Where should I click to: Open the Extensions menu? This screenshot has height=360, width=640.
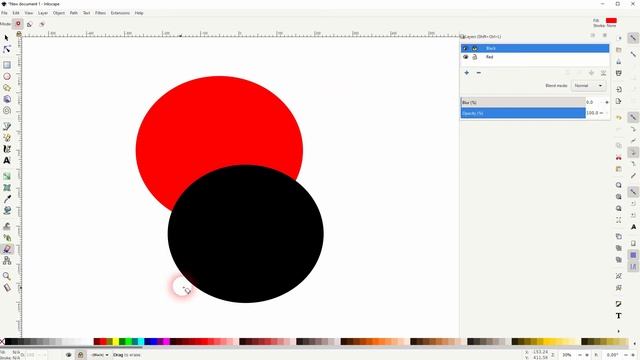pos(120,13)
